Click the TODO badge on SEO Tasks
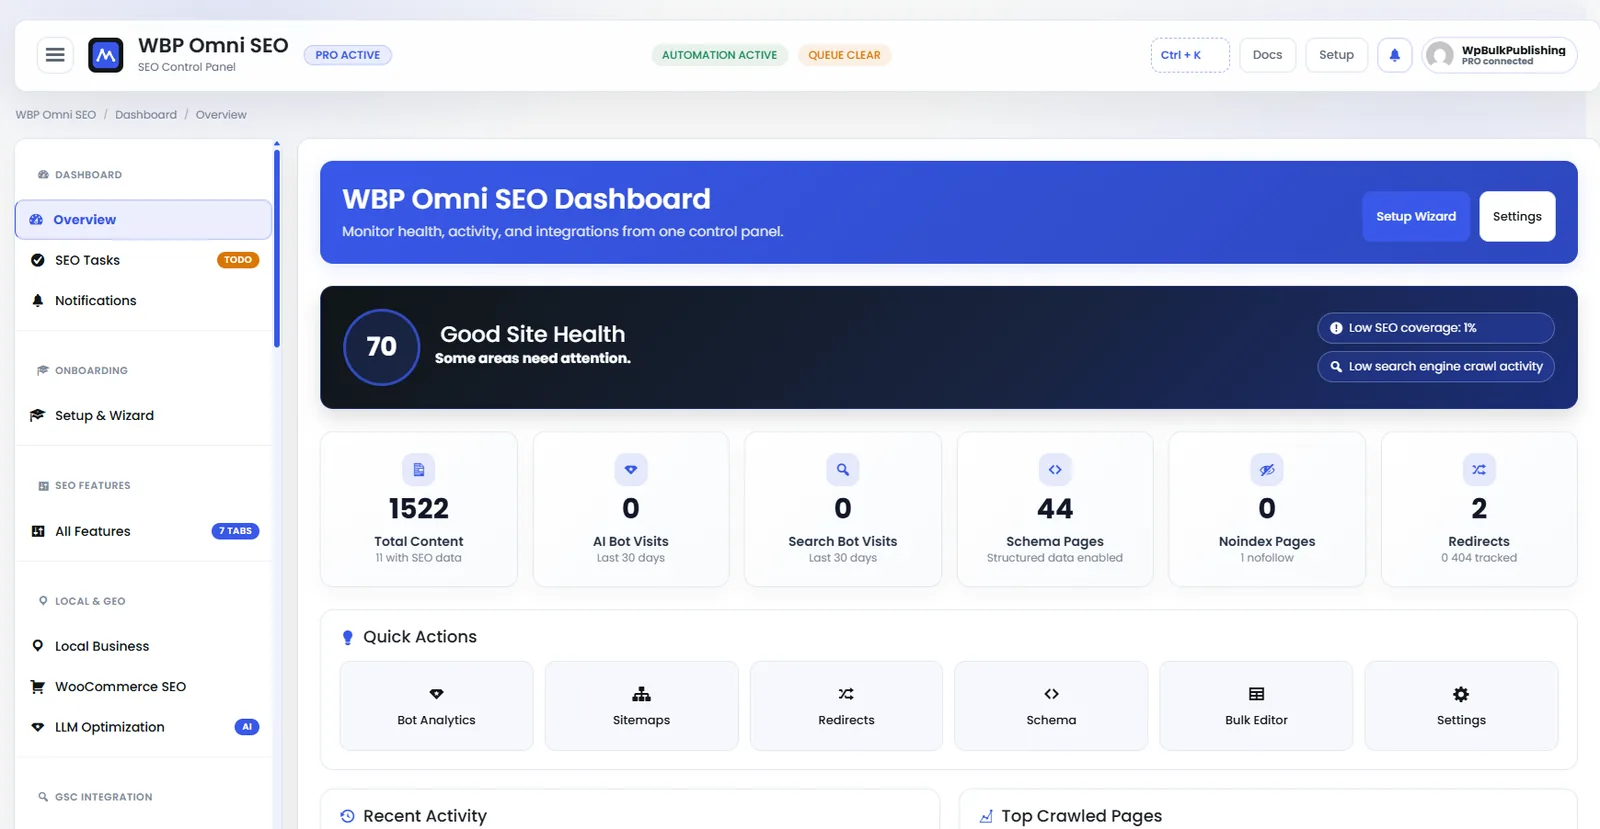 tap(238, 260)
